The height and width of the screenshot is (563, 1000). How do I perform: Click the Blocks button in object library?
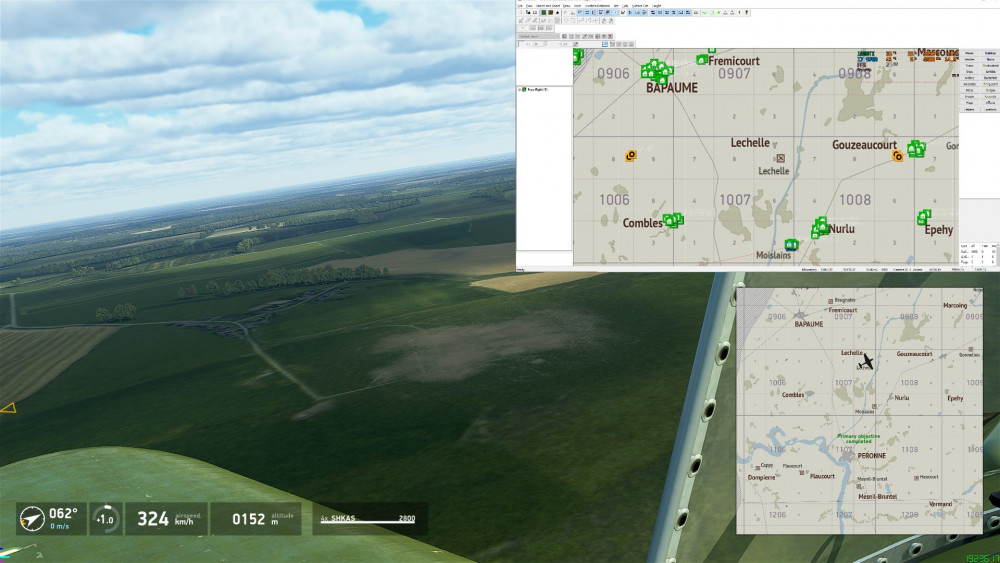(x=990, y=59)
